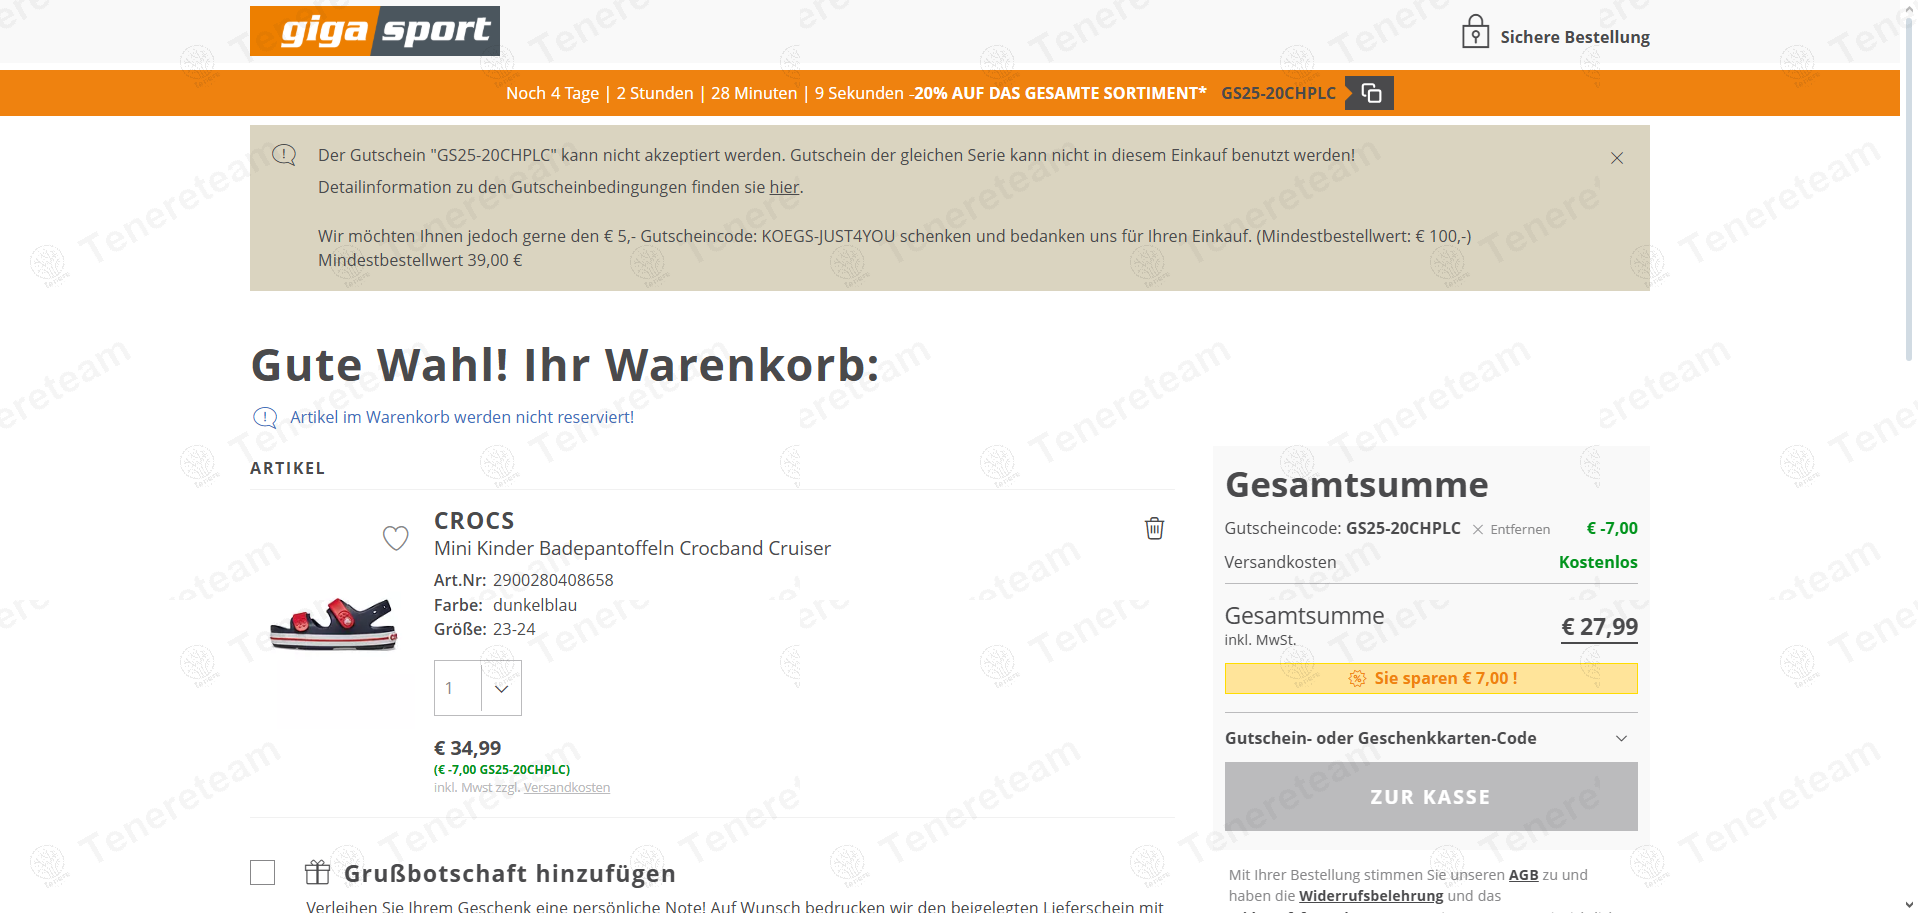1918x913 pixels.
Task: Click the savings percent badge icon
Action: 1357,678
